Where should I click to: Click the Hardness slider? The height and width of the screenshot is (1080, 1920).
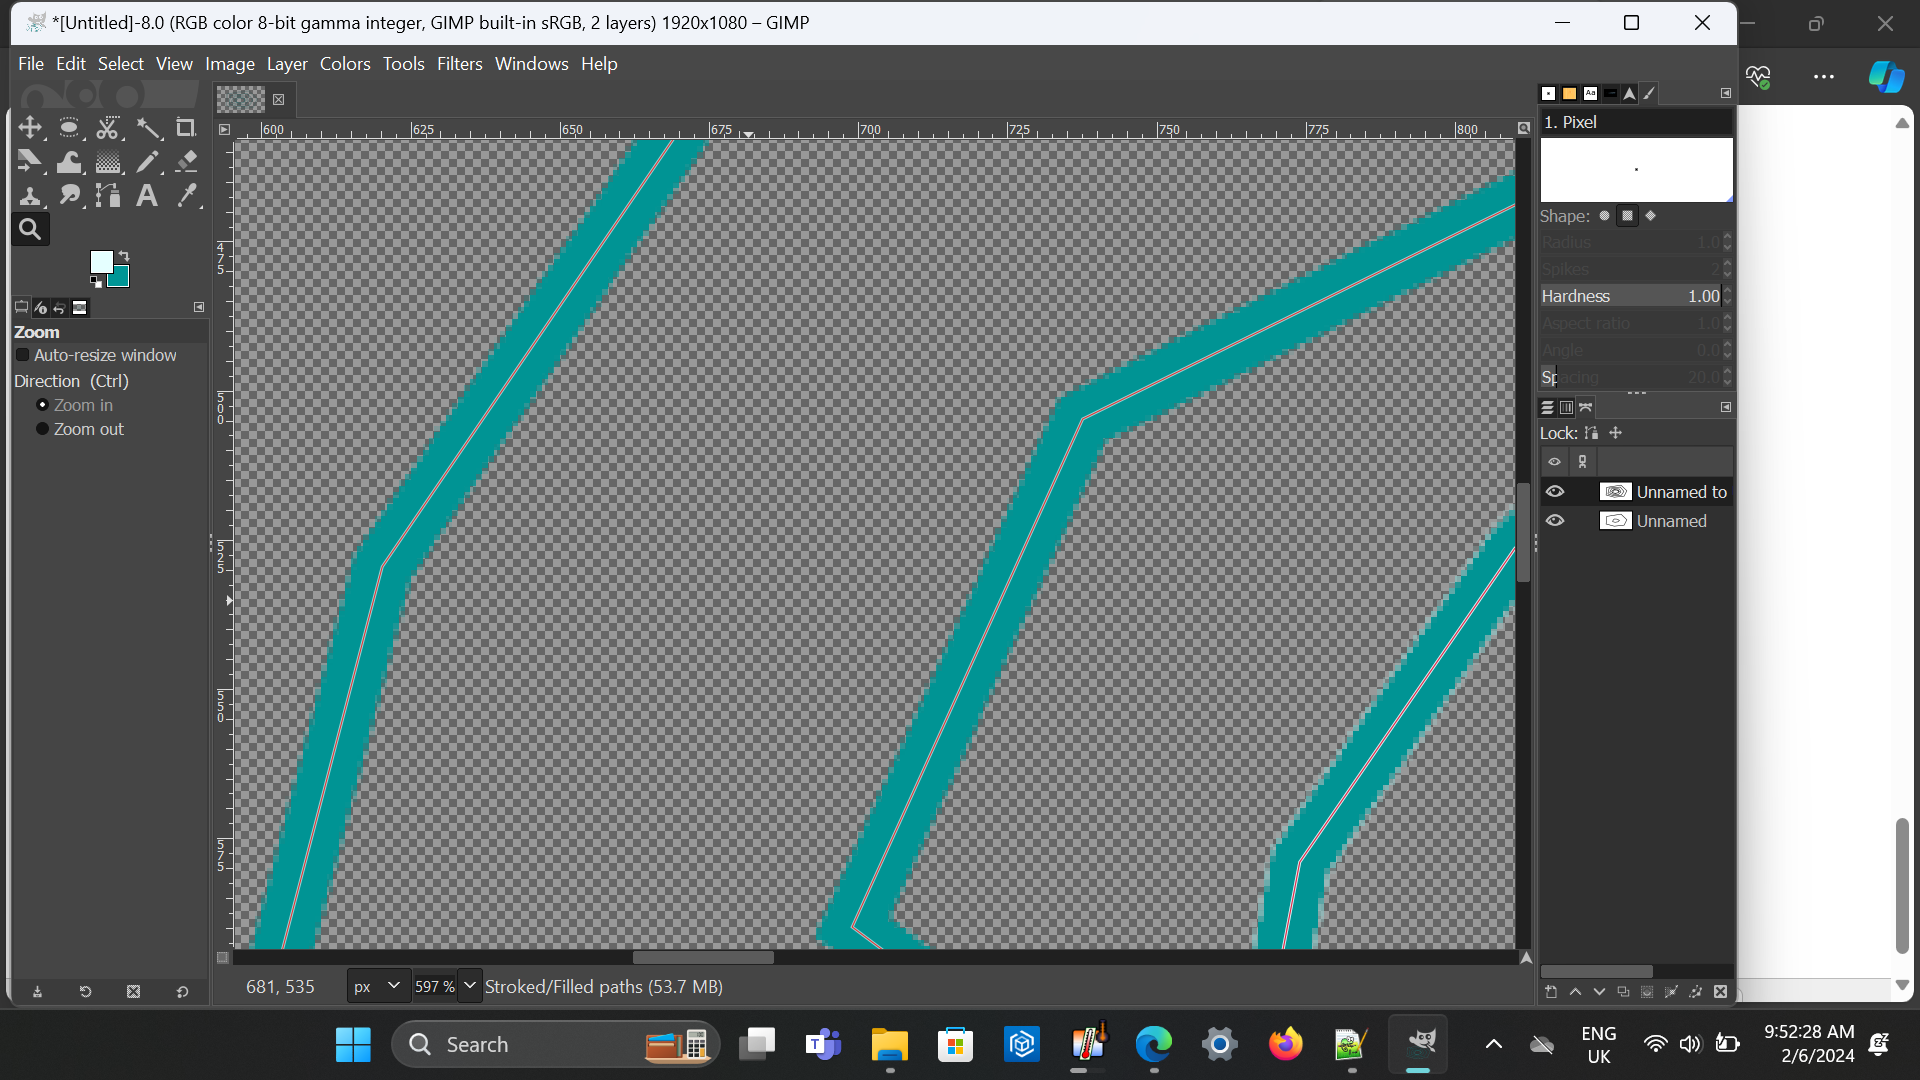pyautogui.click(x=1630, y=296)
